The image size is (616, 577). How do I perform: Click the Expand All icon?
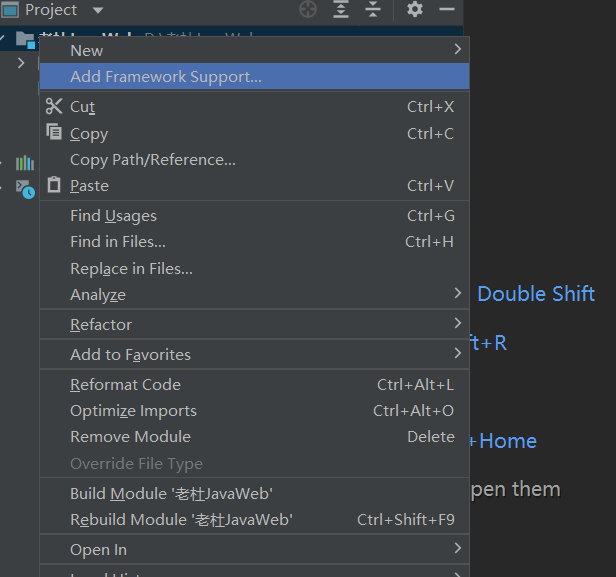(341, 10)
